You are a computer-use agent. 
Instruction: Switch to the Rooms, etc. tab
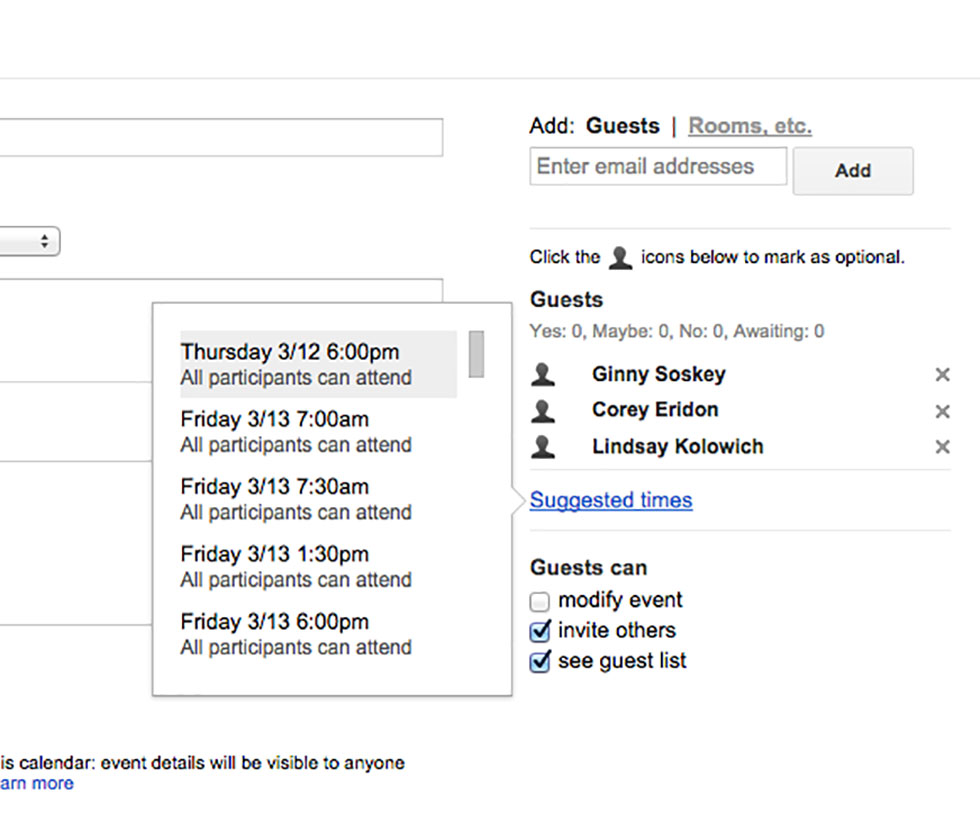pos(749,126)
